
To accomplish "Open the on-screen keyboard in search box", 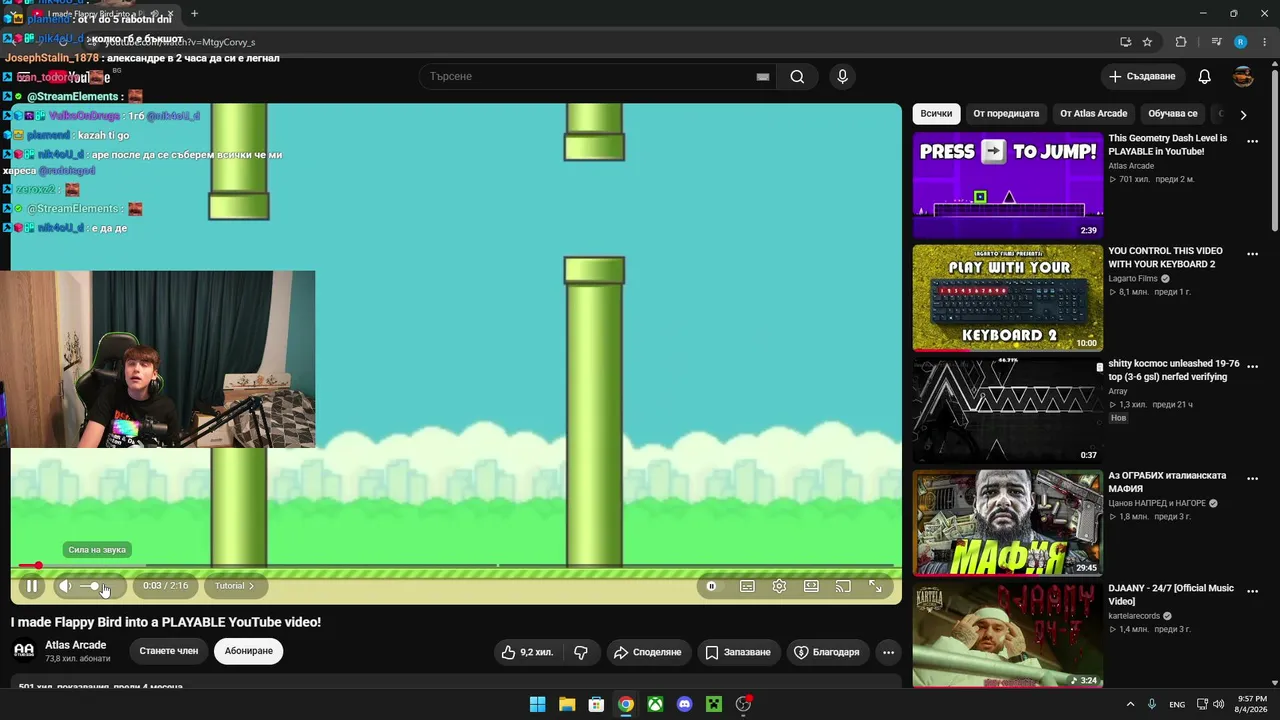I will coord(763,77).
